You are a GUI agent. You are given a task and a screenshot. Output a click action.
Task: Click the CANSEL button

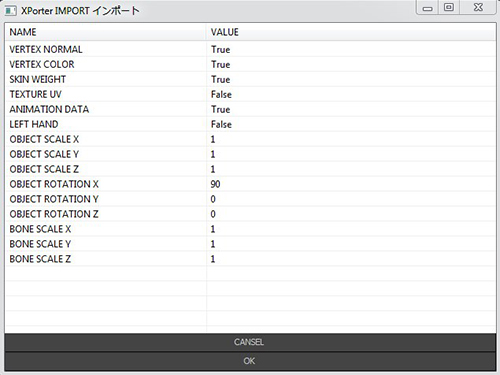(250, 342)
